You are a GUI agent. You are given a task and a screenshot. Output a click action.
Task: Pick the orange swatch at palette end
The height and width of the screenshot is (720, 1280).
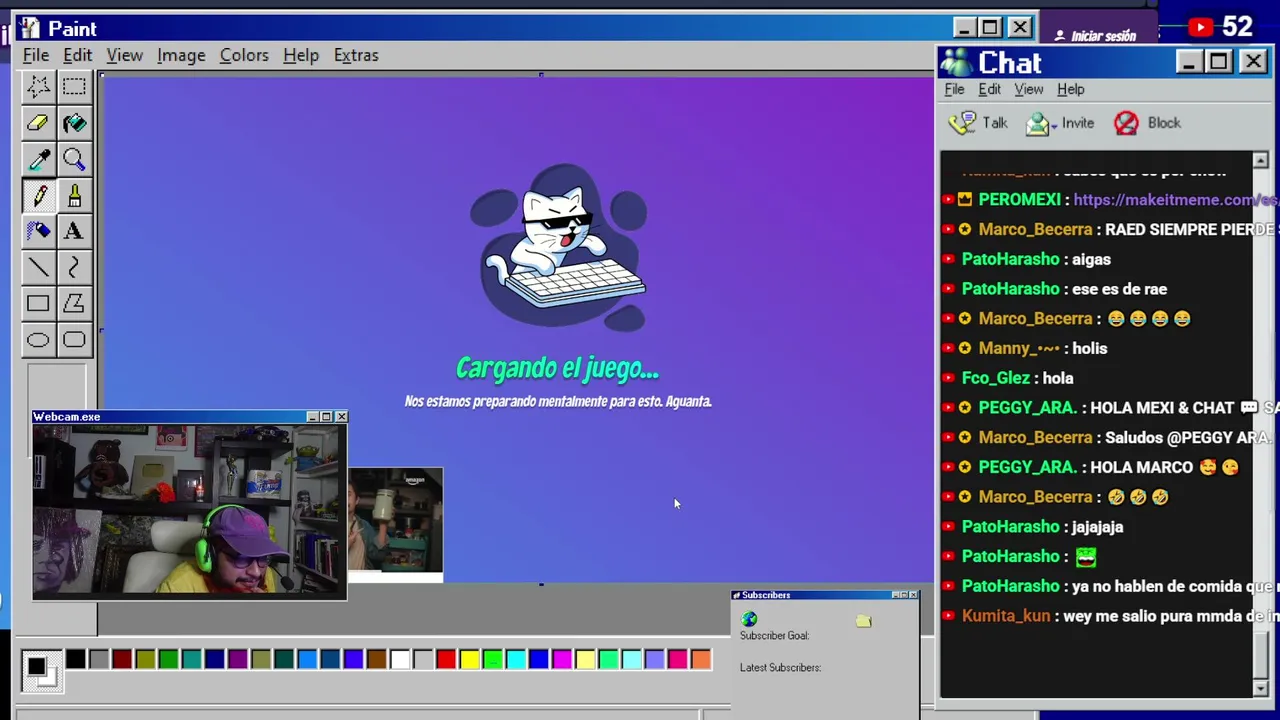click(701, 659)
